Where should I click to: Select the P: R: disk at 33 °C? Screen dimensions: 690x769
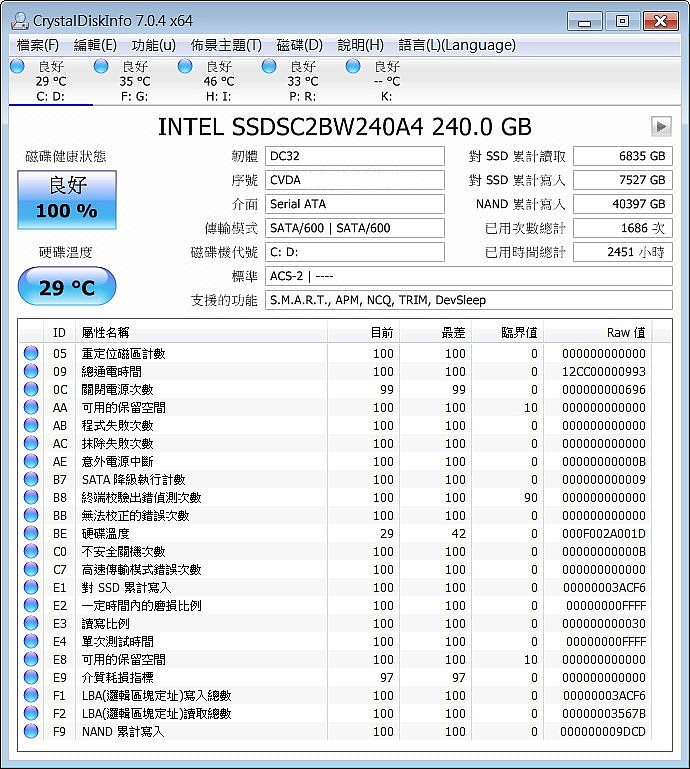point(303,81)
